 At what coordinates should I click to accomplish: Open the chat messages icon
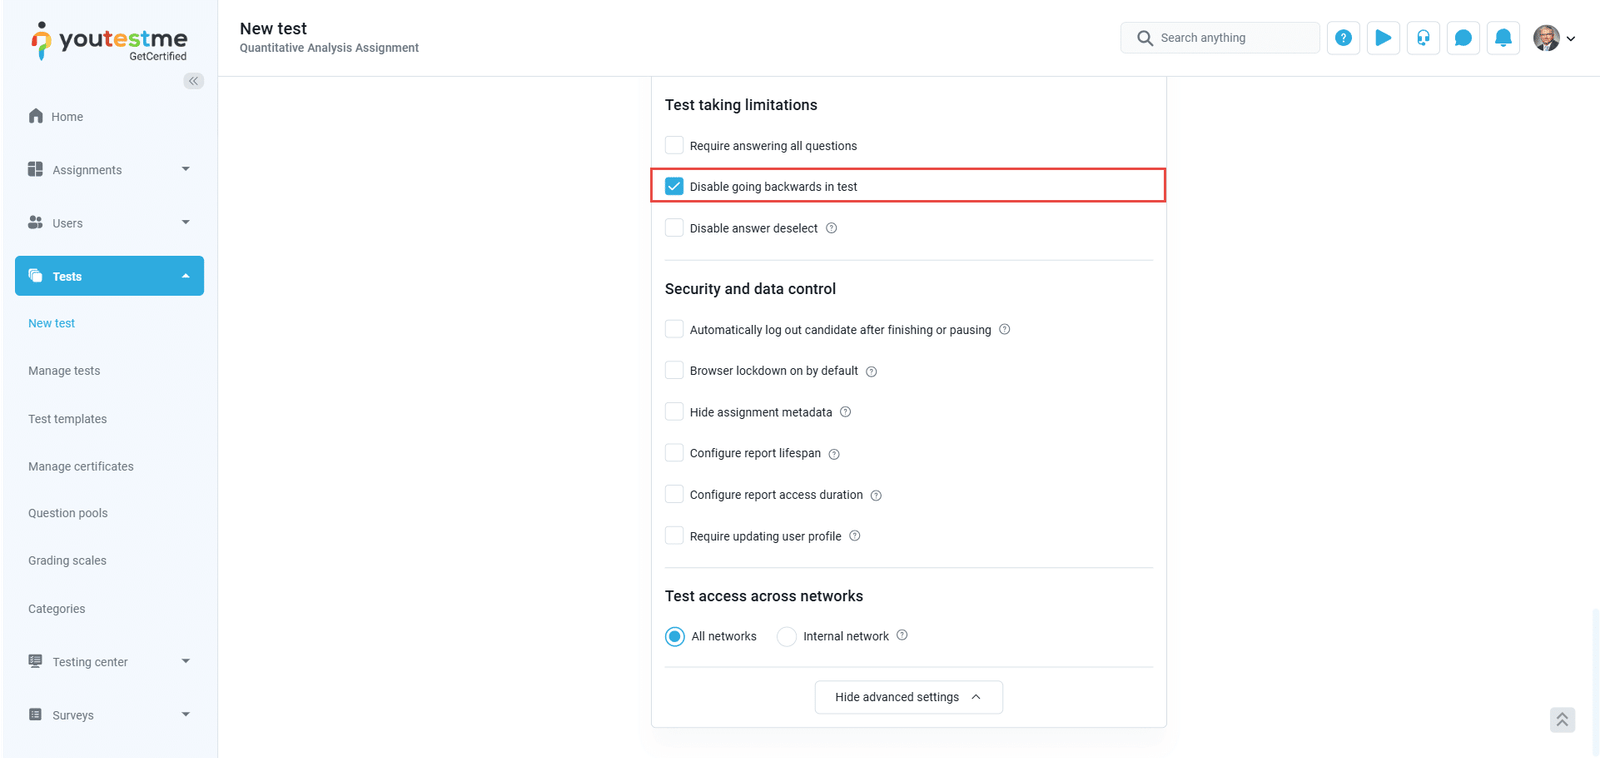tap(1463, 38)
